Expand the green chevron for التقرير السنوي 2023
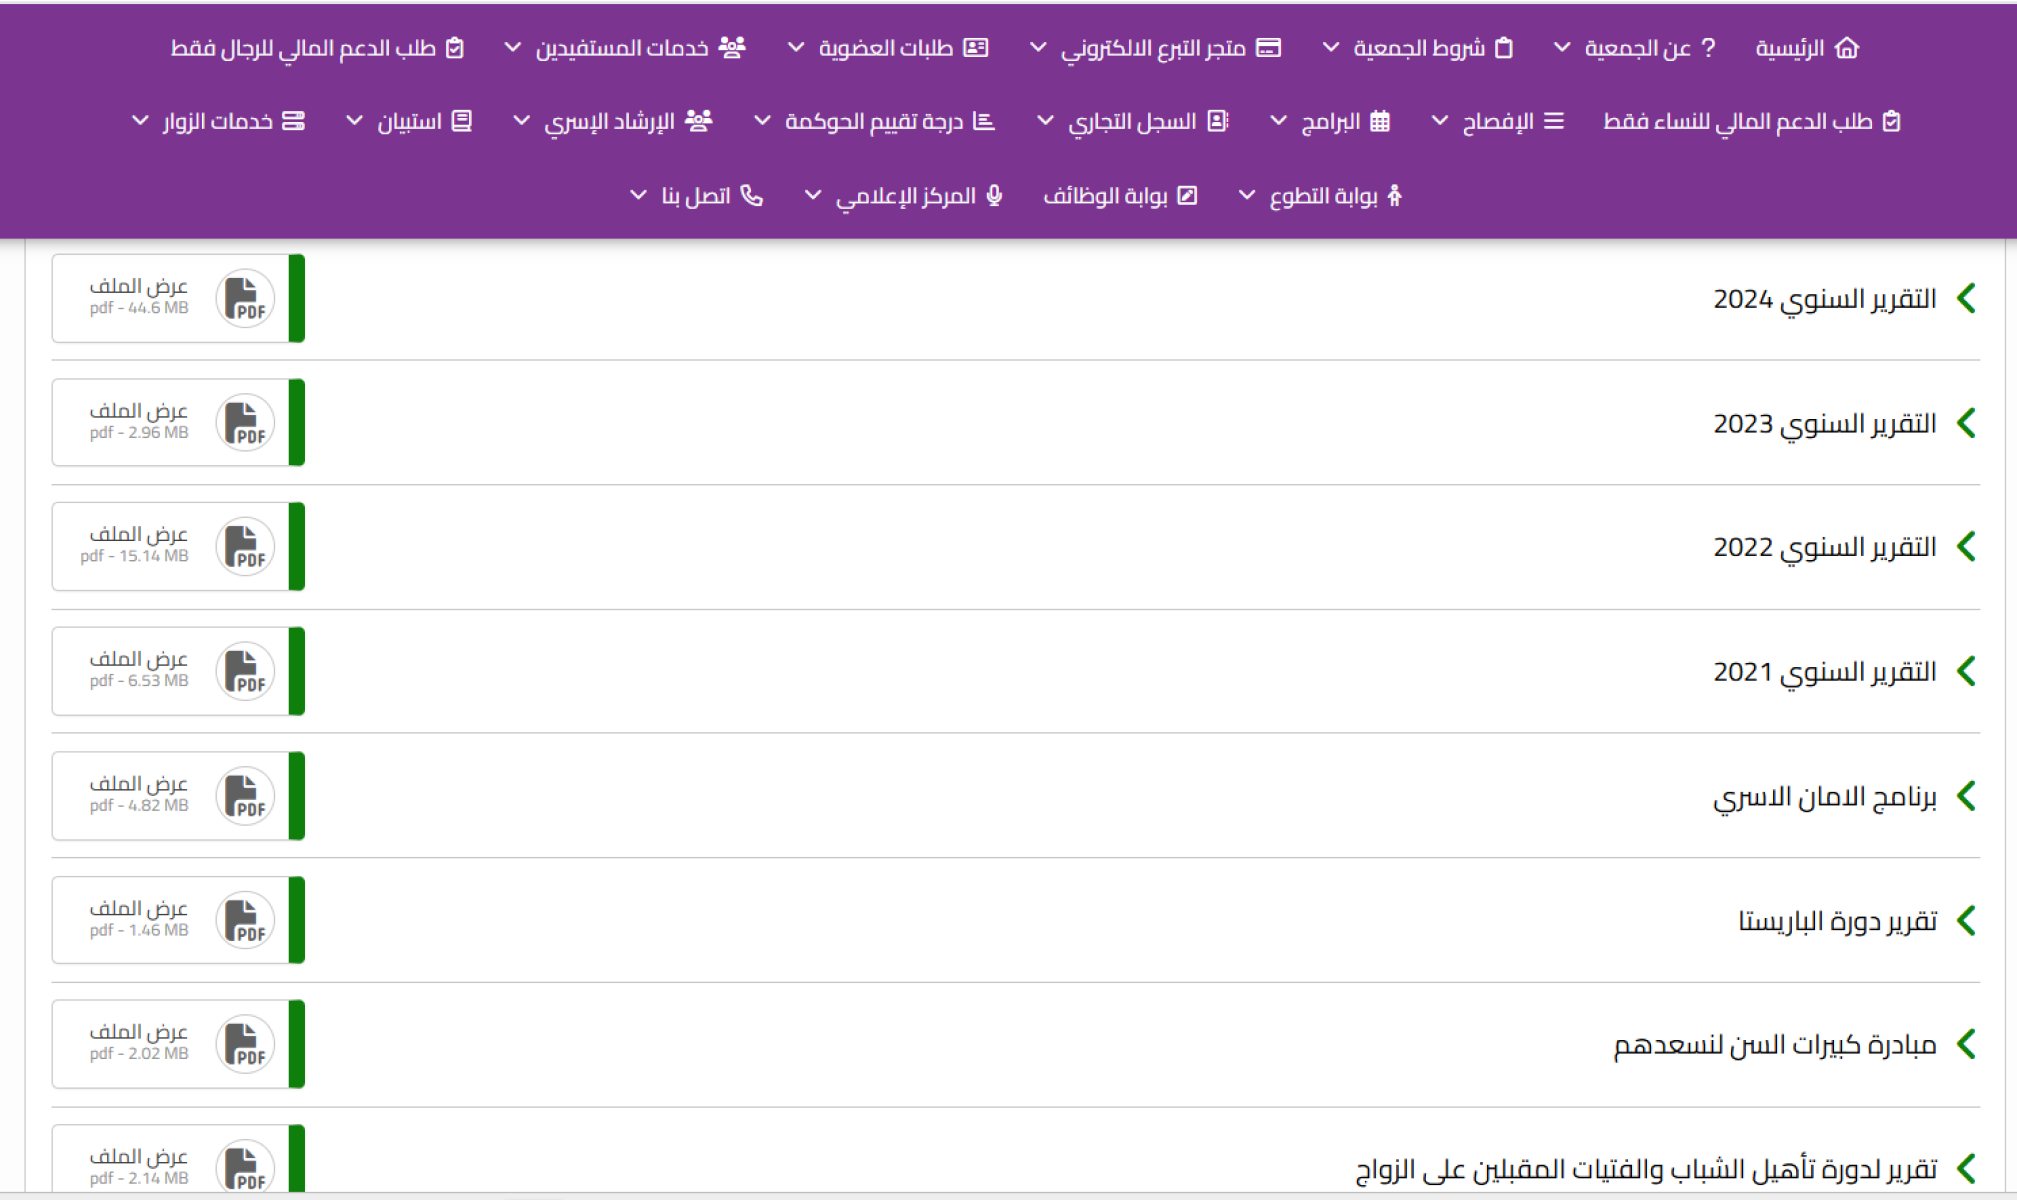The height and width of the screenshot is (1200, 2017). pyautogui.click(x=1966, y=423)
